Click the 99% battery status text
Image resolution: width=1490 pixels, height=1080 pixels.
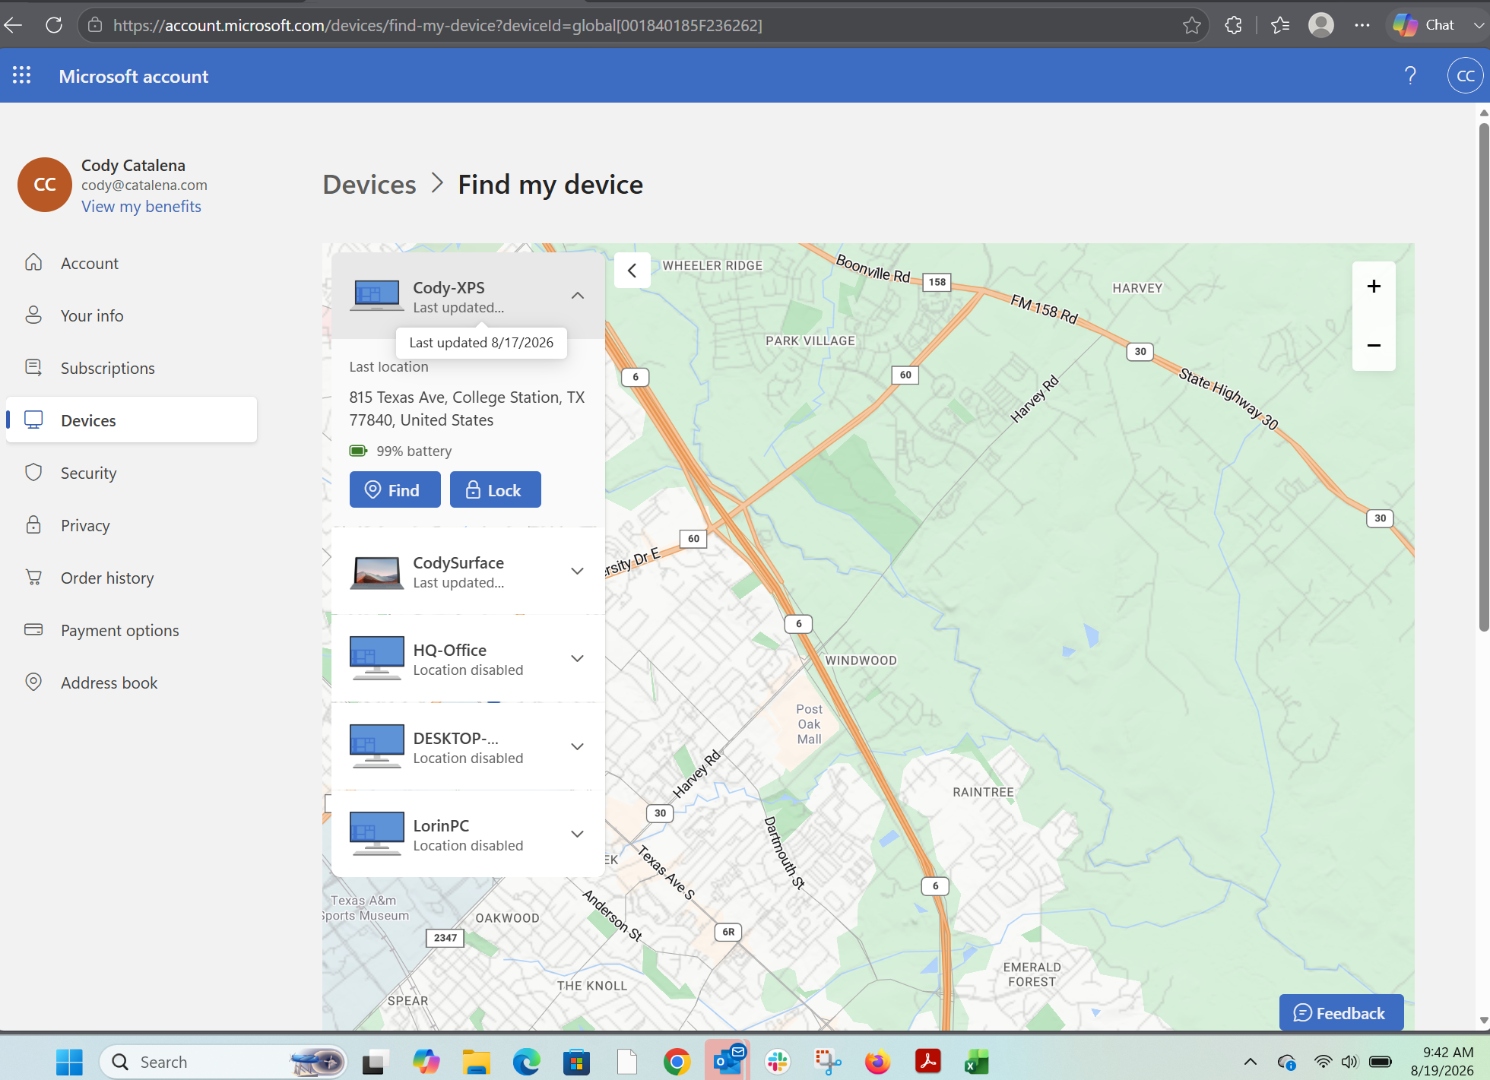(414, 451)
